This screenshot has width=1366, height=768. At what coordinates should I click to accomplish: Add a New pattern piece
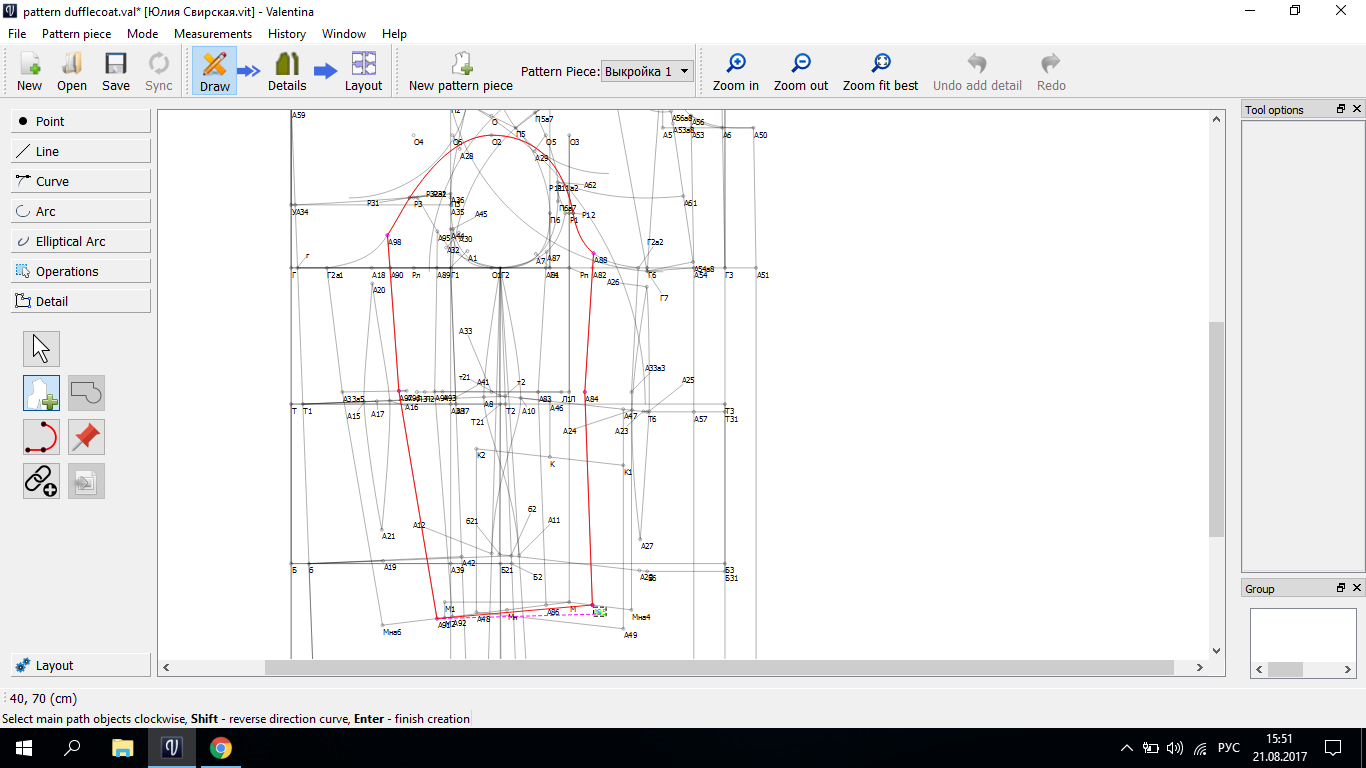click(x=461, y=72)
